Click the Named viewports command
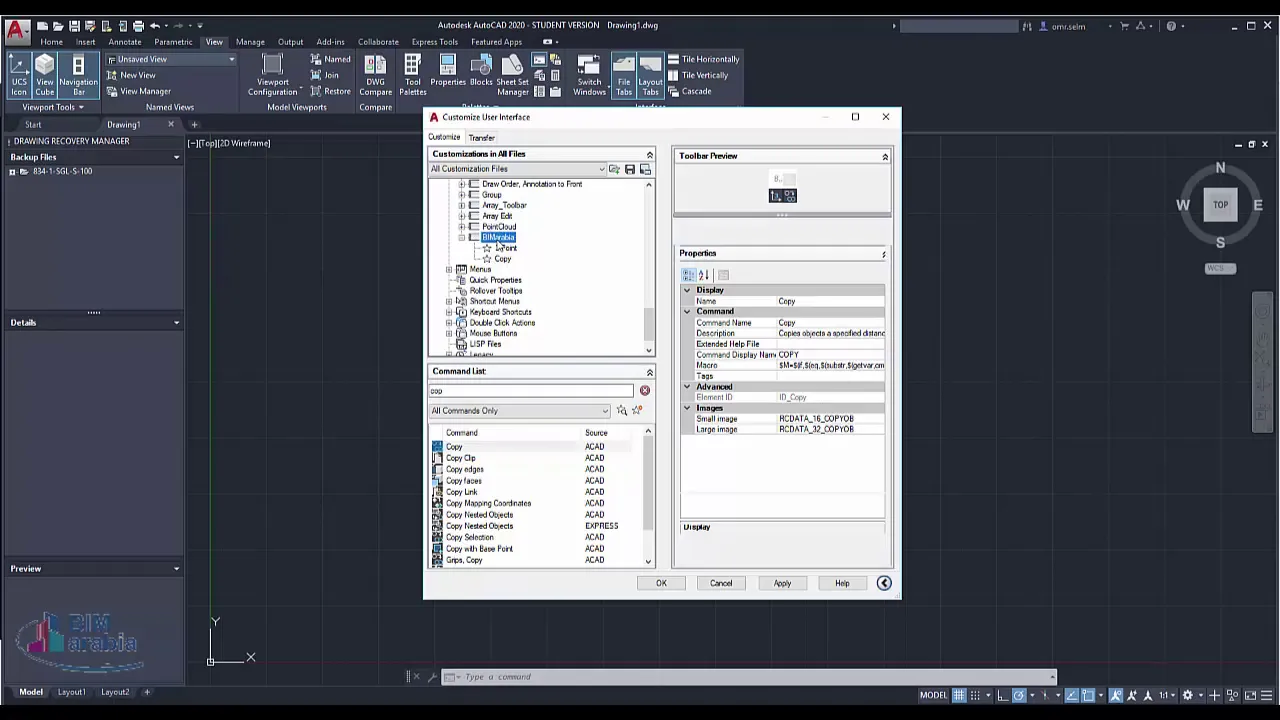The image size is (1280, 720). tap(330, 59)
